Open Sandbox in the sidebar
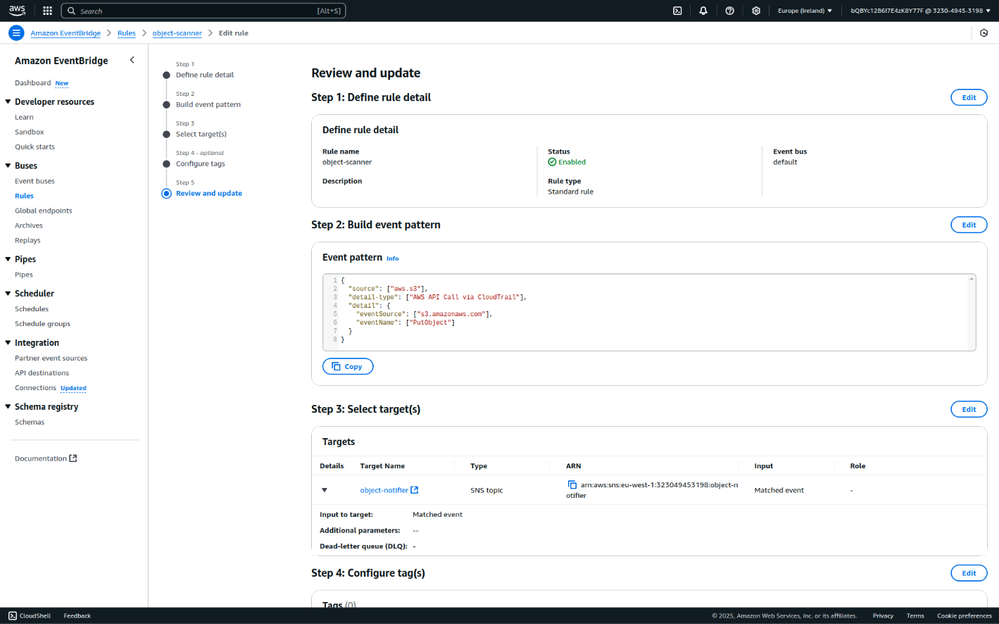Image resolution: width=999 pixels, height=624 pixels. click(29, 132)
